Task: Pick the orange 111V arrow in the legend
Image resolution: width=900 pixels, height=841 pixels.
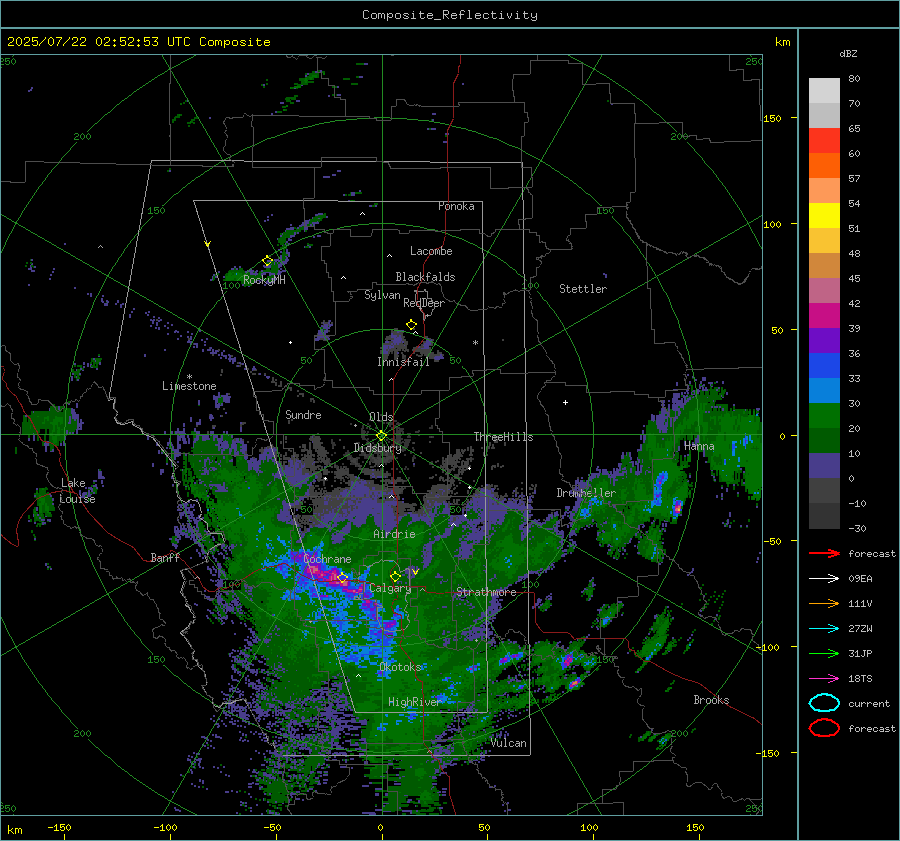Action: pos(824,603)
